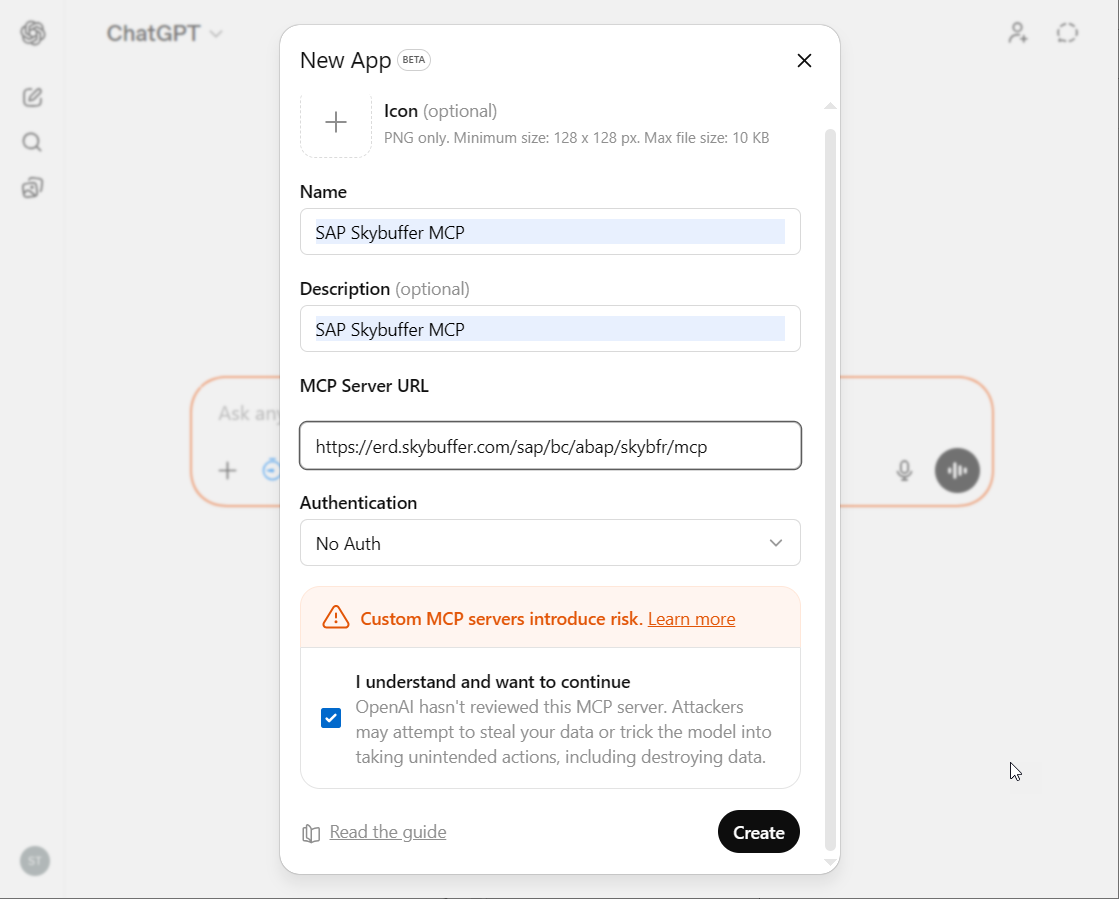Focus the MCP Server URL field
Screen dimensions: 1119x899
coord(550,446)
